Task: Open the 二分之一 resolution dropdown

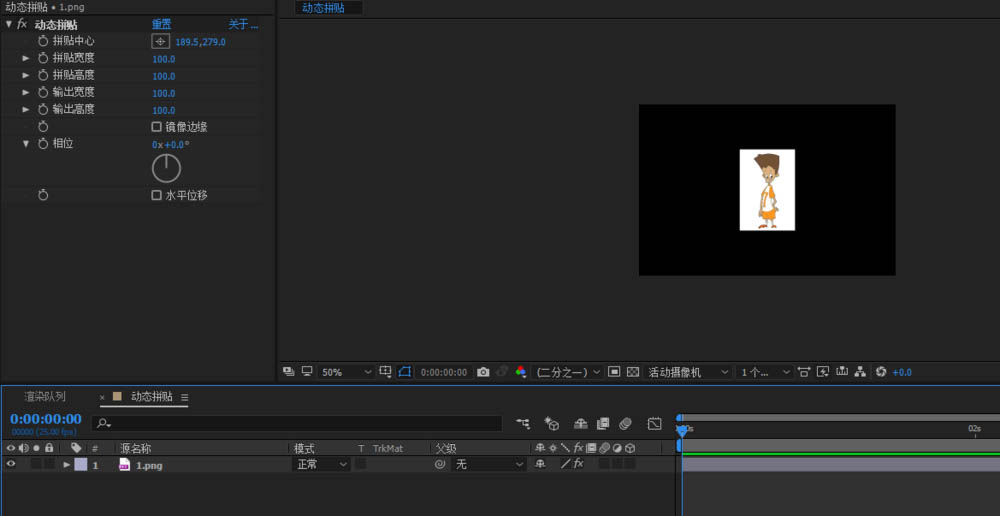Action: click(x=567, y=372)
